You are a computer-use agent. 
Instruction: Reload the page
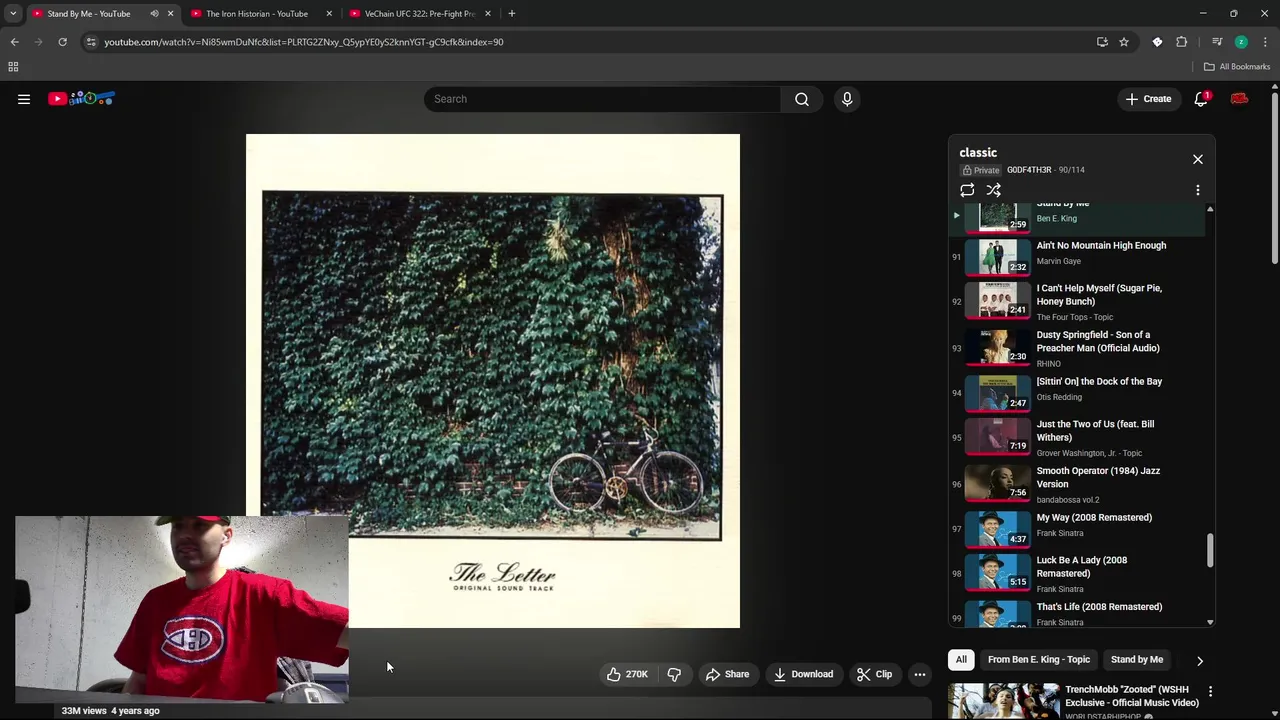[62, 42]
